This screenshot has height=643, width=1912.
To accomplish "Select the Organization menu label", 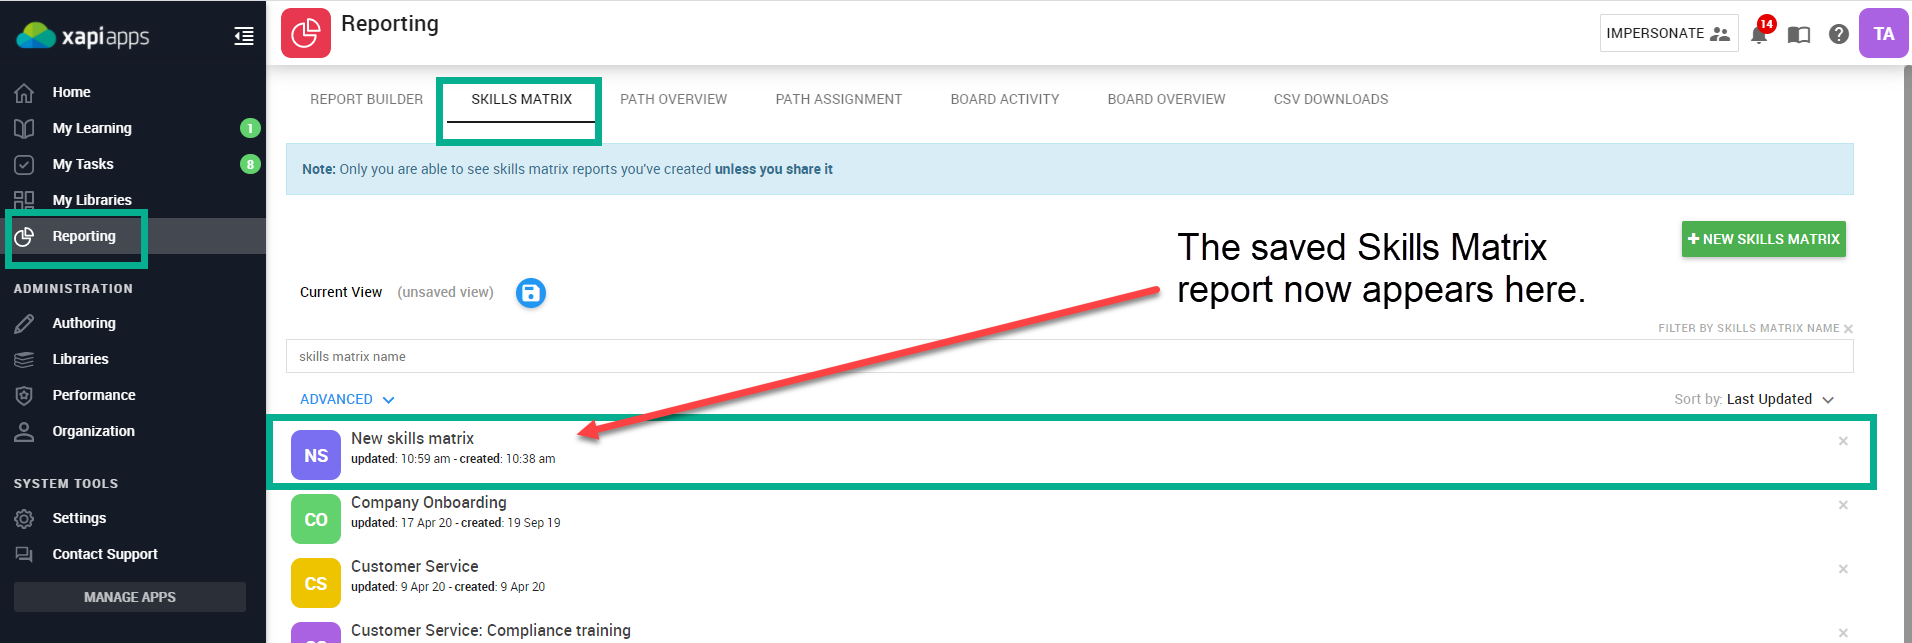I will (x=93, y=431).
